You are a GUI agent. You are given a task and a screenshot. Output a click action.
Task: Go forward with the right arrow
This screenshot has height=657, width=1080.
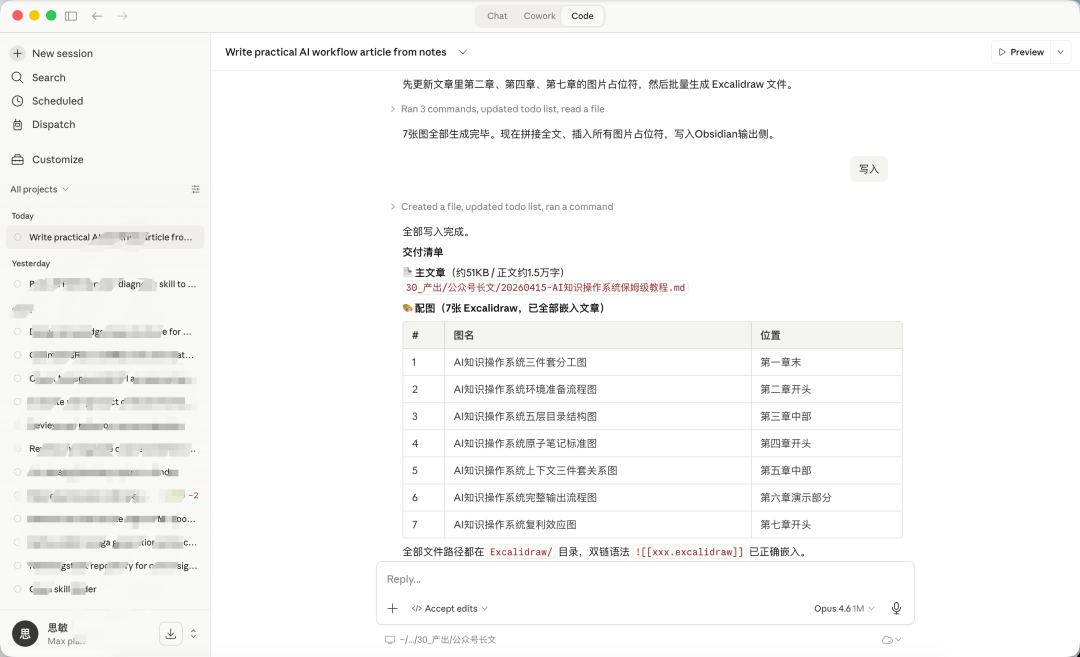[122, 16]
